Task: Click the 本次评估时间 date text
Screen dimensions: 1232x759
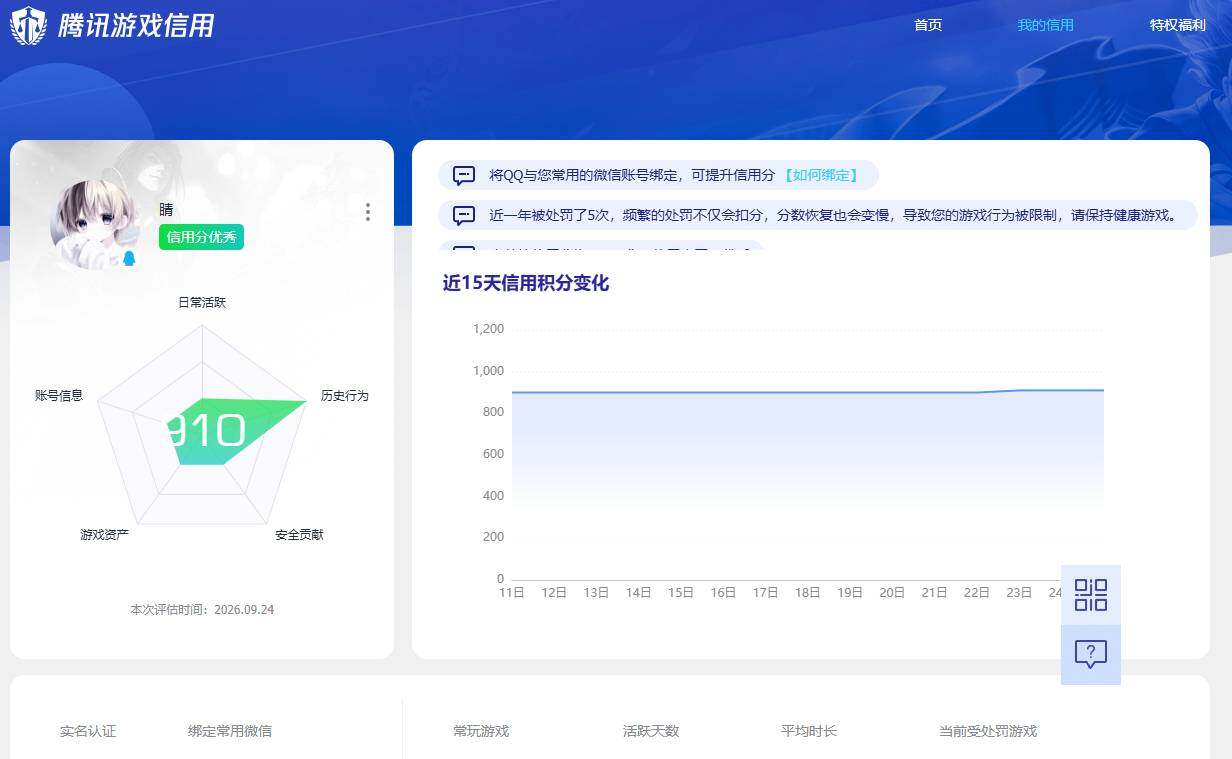Action: [202, 609]
